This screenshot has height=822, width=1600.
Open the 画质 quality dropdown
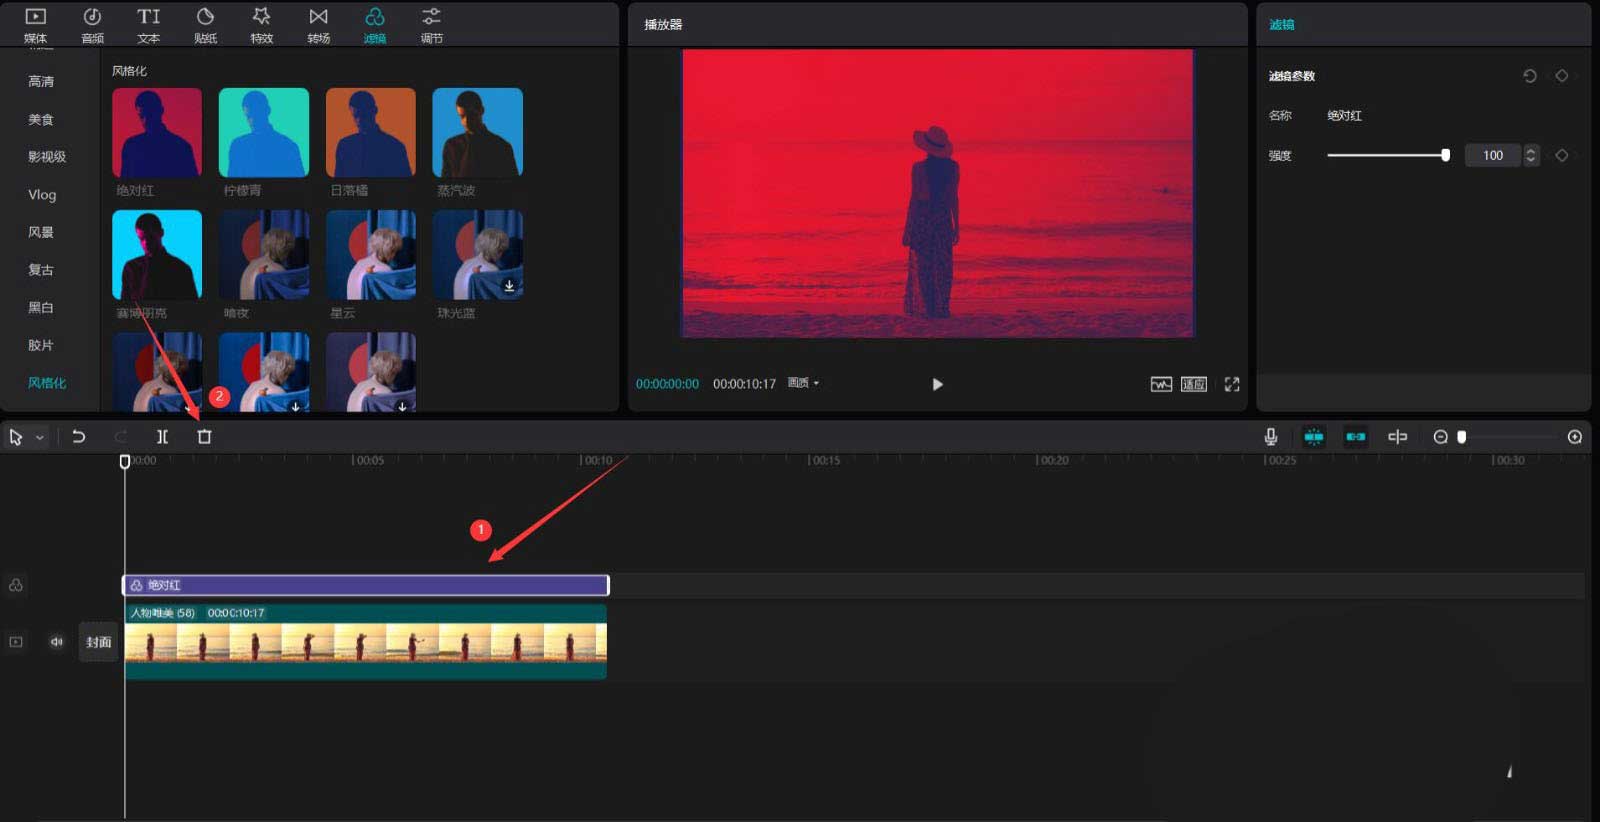[803, 383]
